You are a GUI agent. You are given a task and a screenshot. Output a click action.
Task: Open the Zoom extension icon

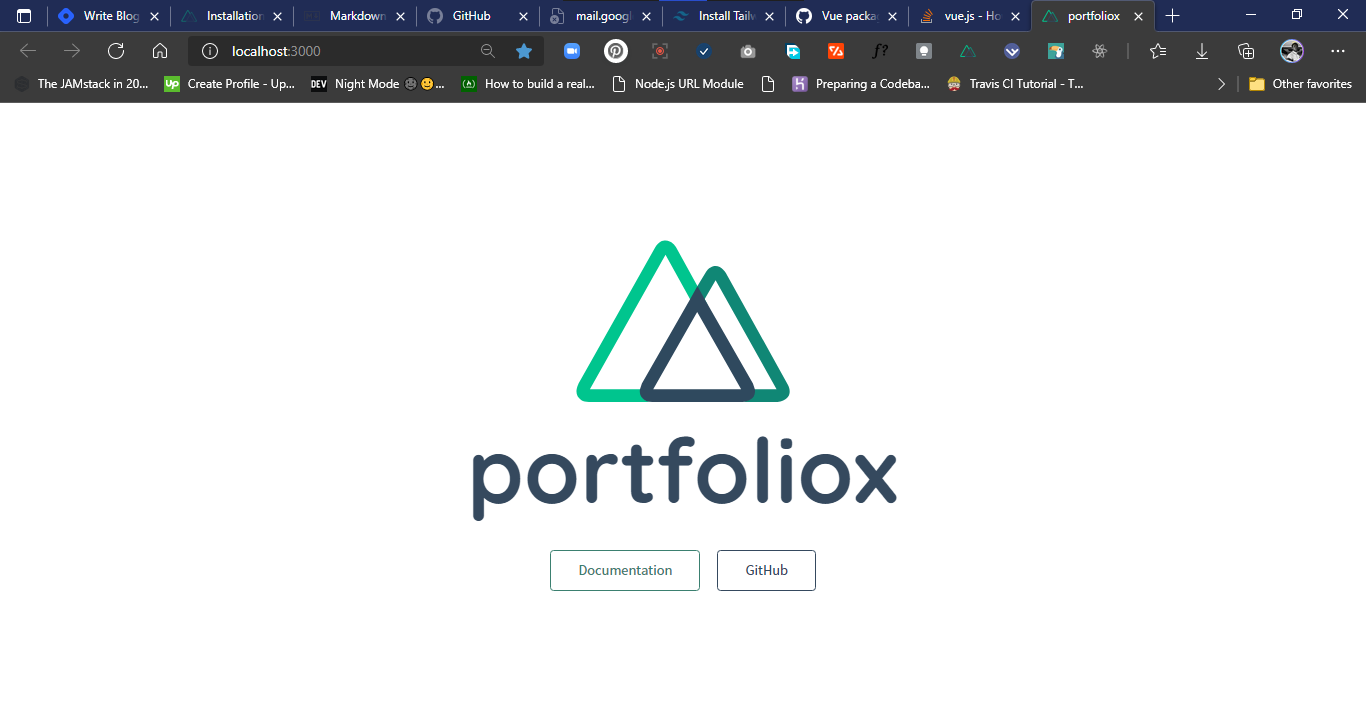(572, 51)
